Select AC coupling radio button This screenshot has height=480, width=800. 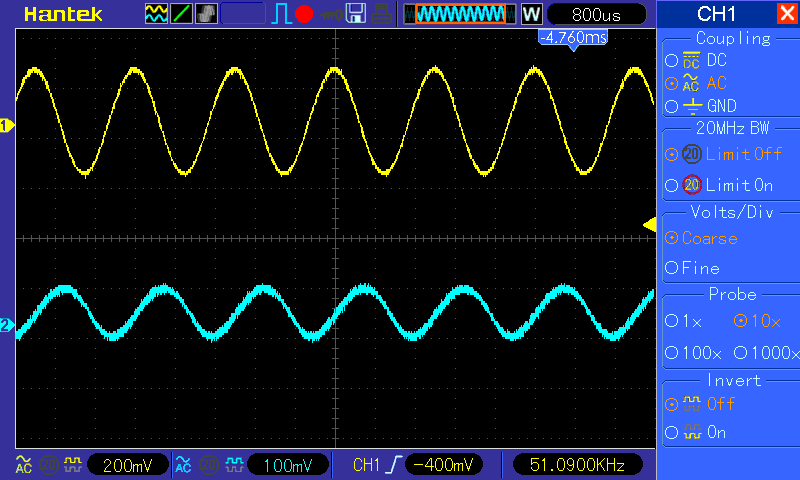[671, 83]
